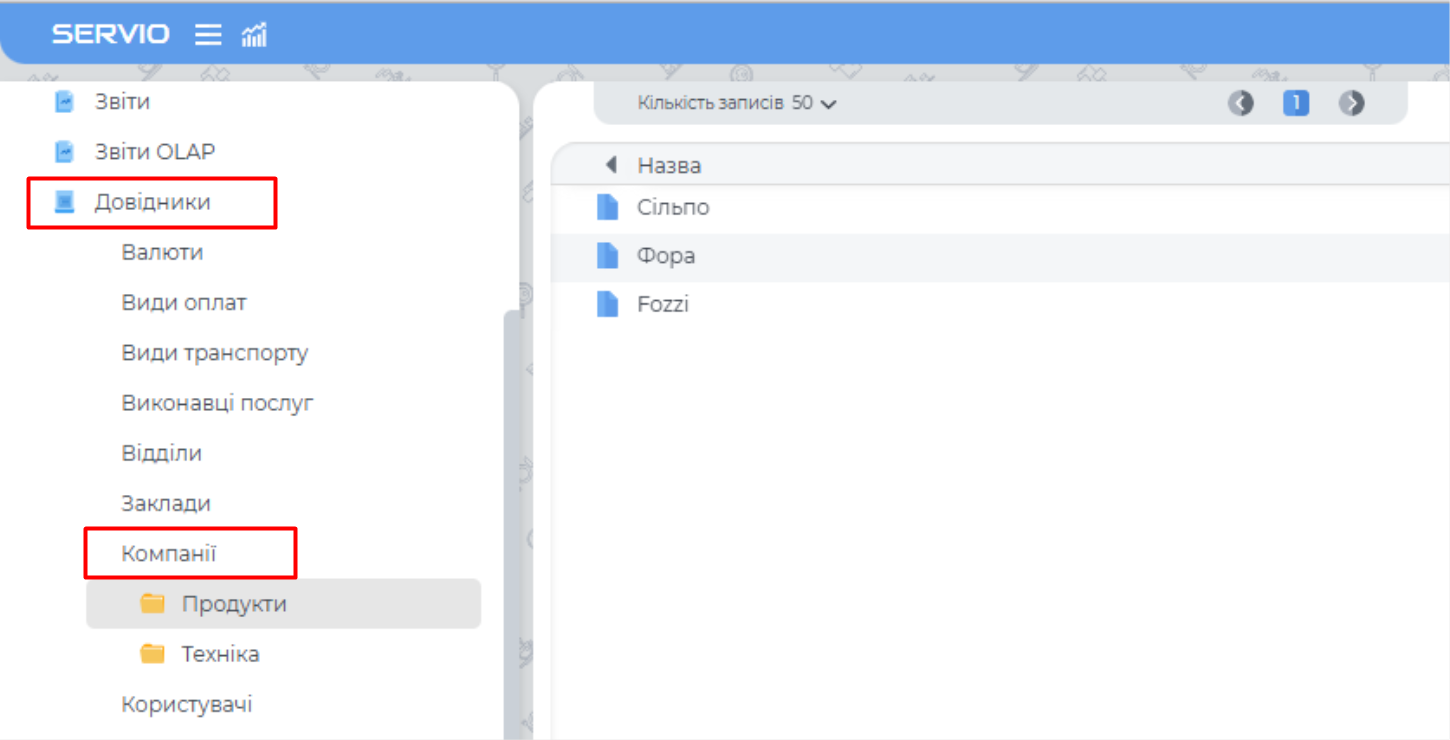The height and width of the screenshot is (740, 1450).
Task: Open Види оплат in the sidebar
Action: point(184,303)
